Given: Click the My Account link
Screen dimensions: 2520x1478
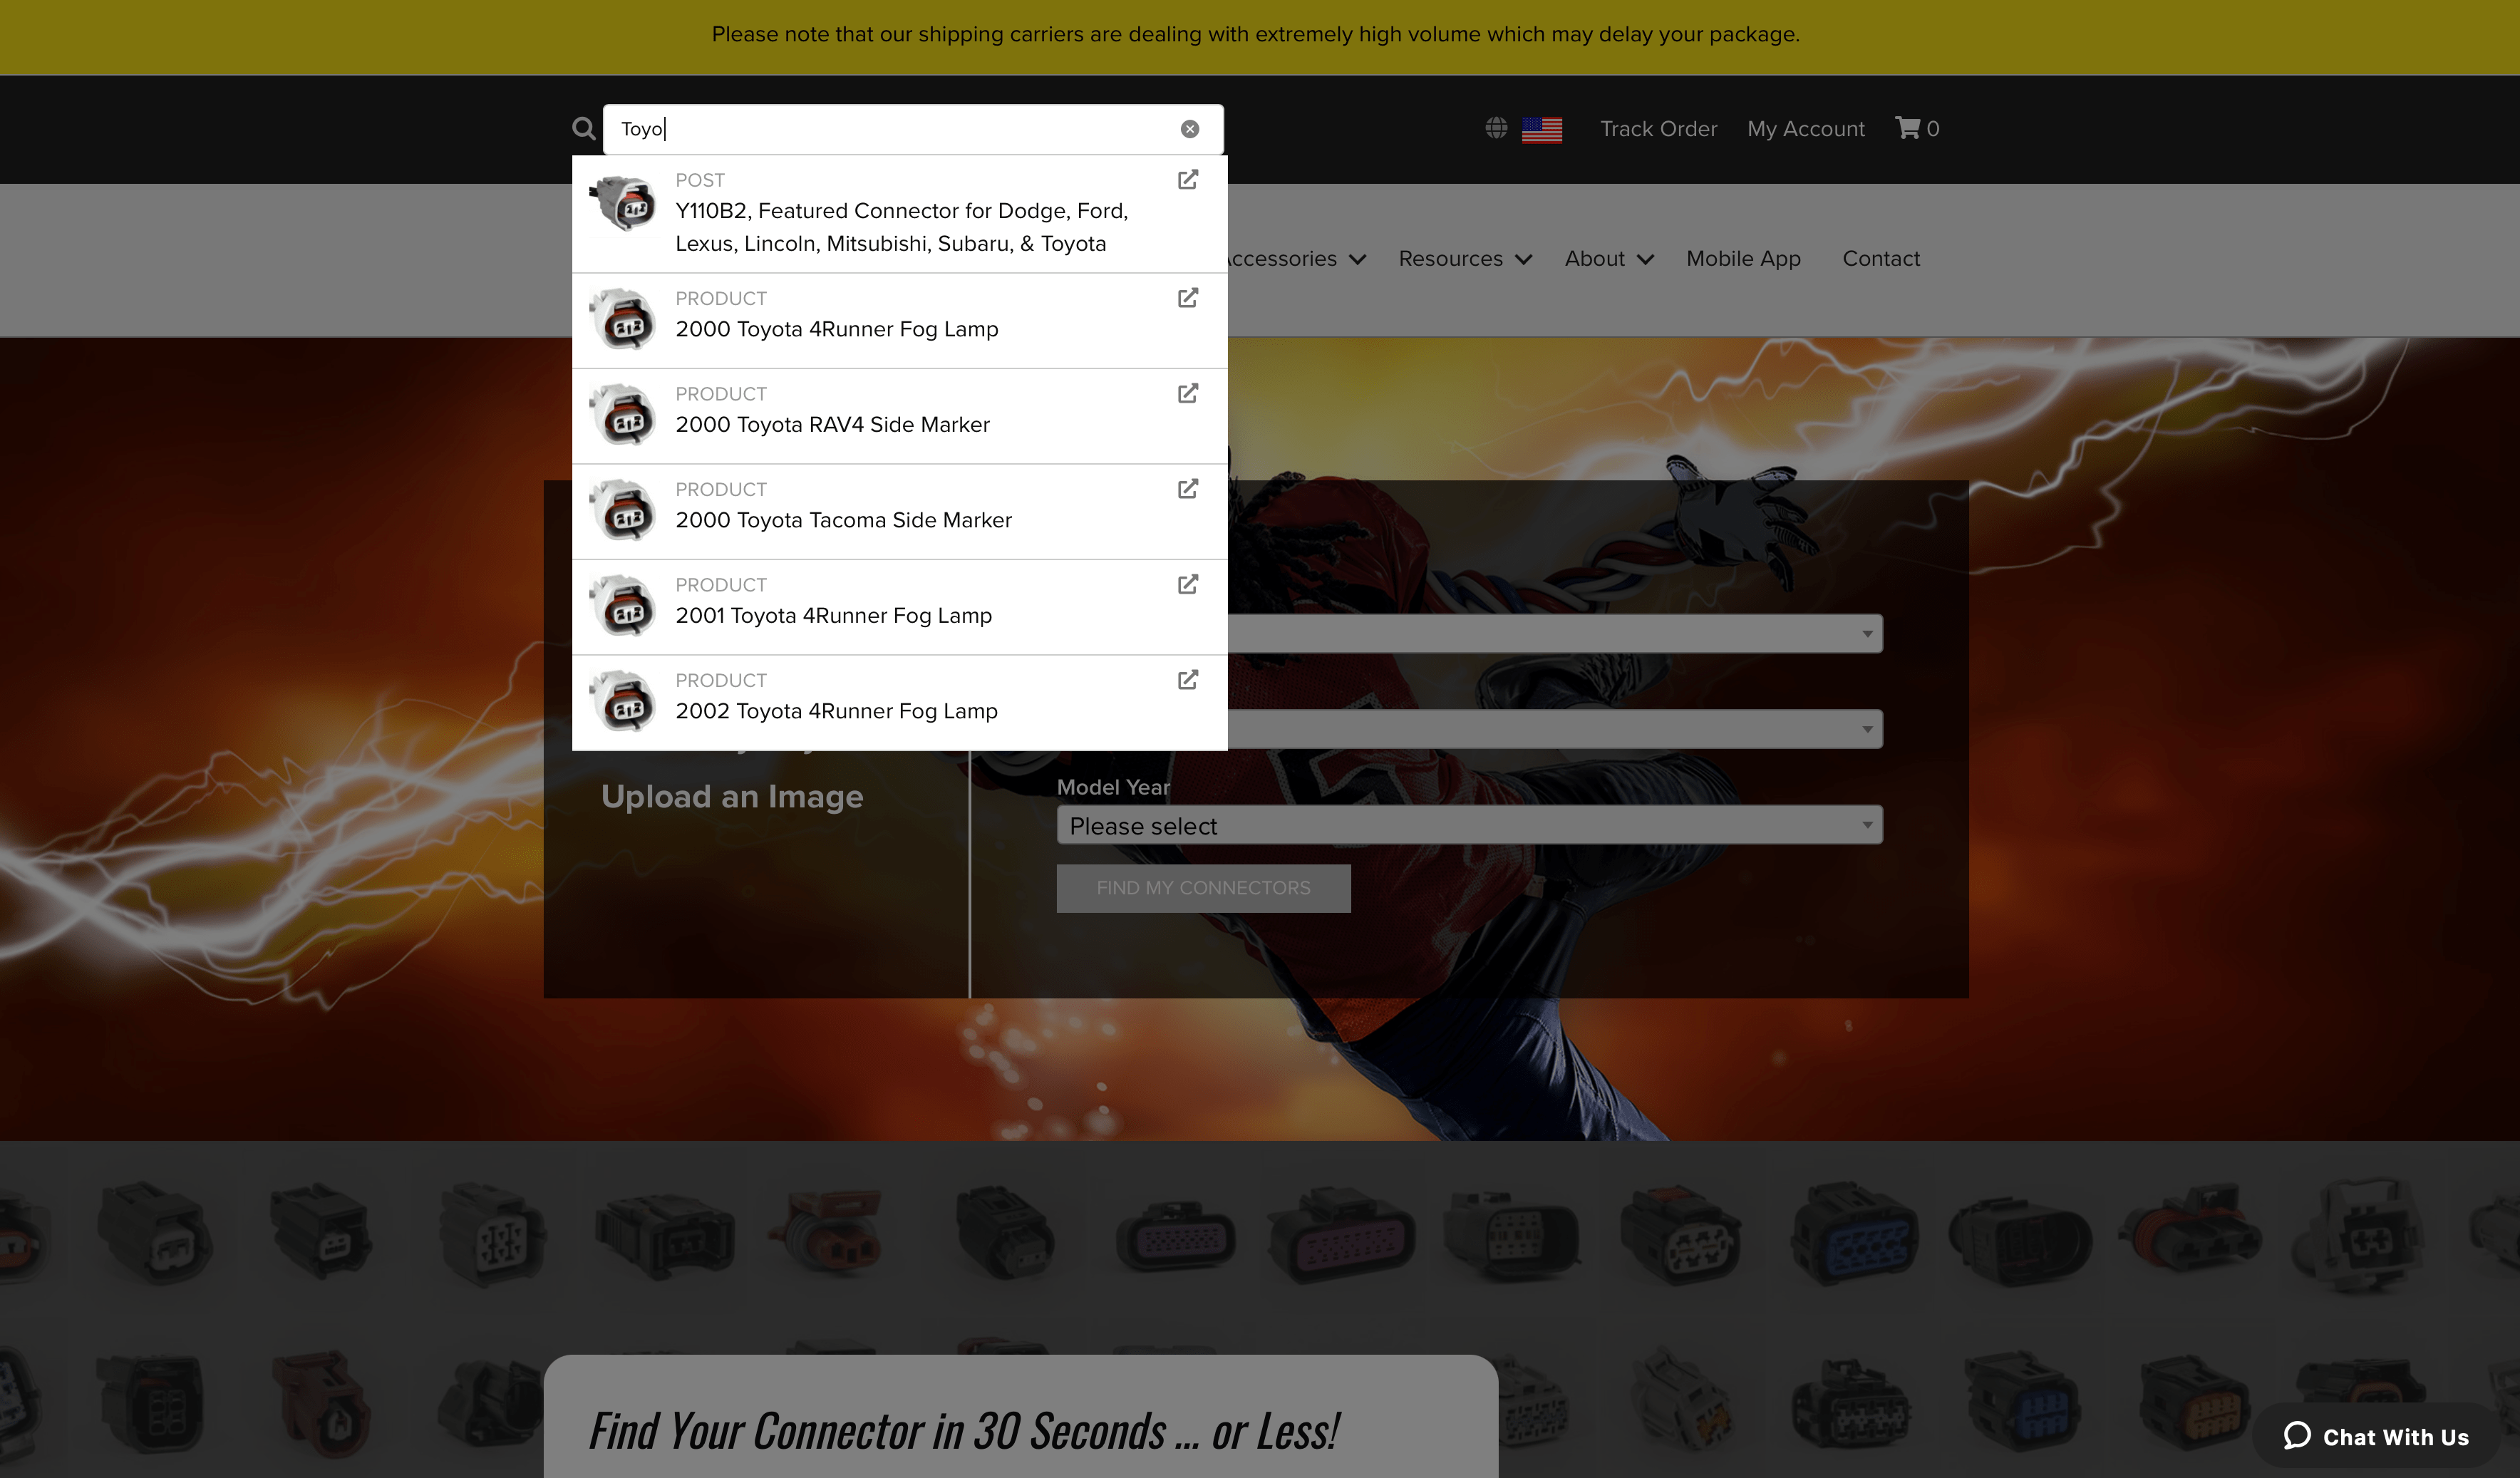Looking at the screenshot, I should coord(1805,127).
